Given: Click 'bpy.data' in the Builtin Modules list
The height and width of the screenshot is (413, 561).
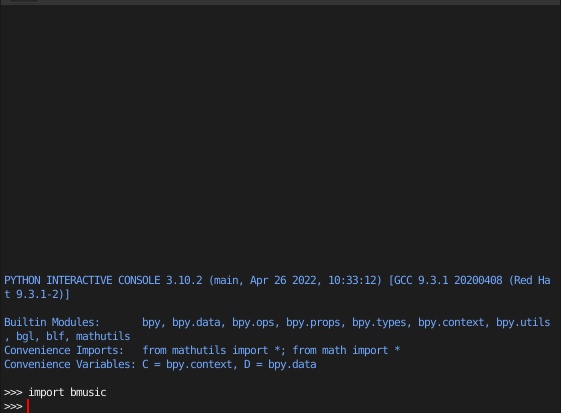Looking at the screenshot, I should point(196,322).
